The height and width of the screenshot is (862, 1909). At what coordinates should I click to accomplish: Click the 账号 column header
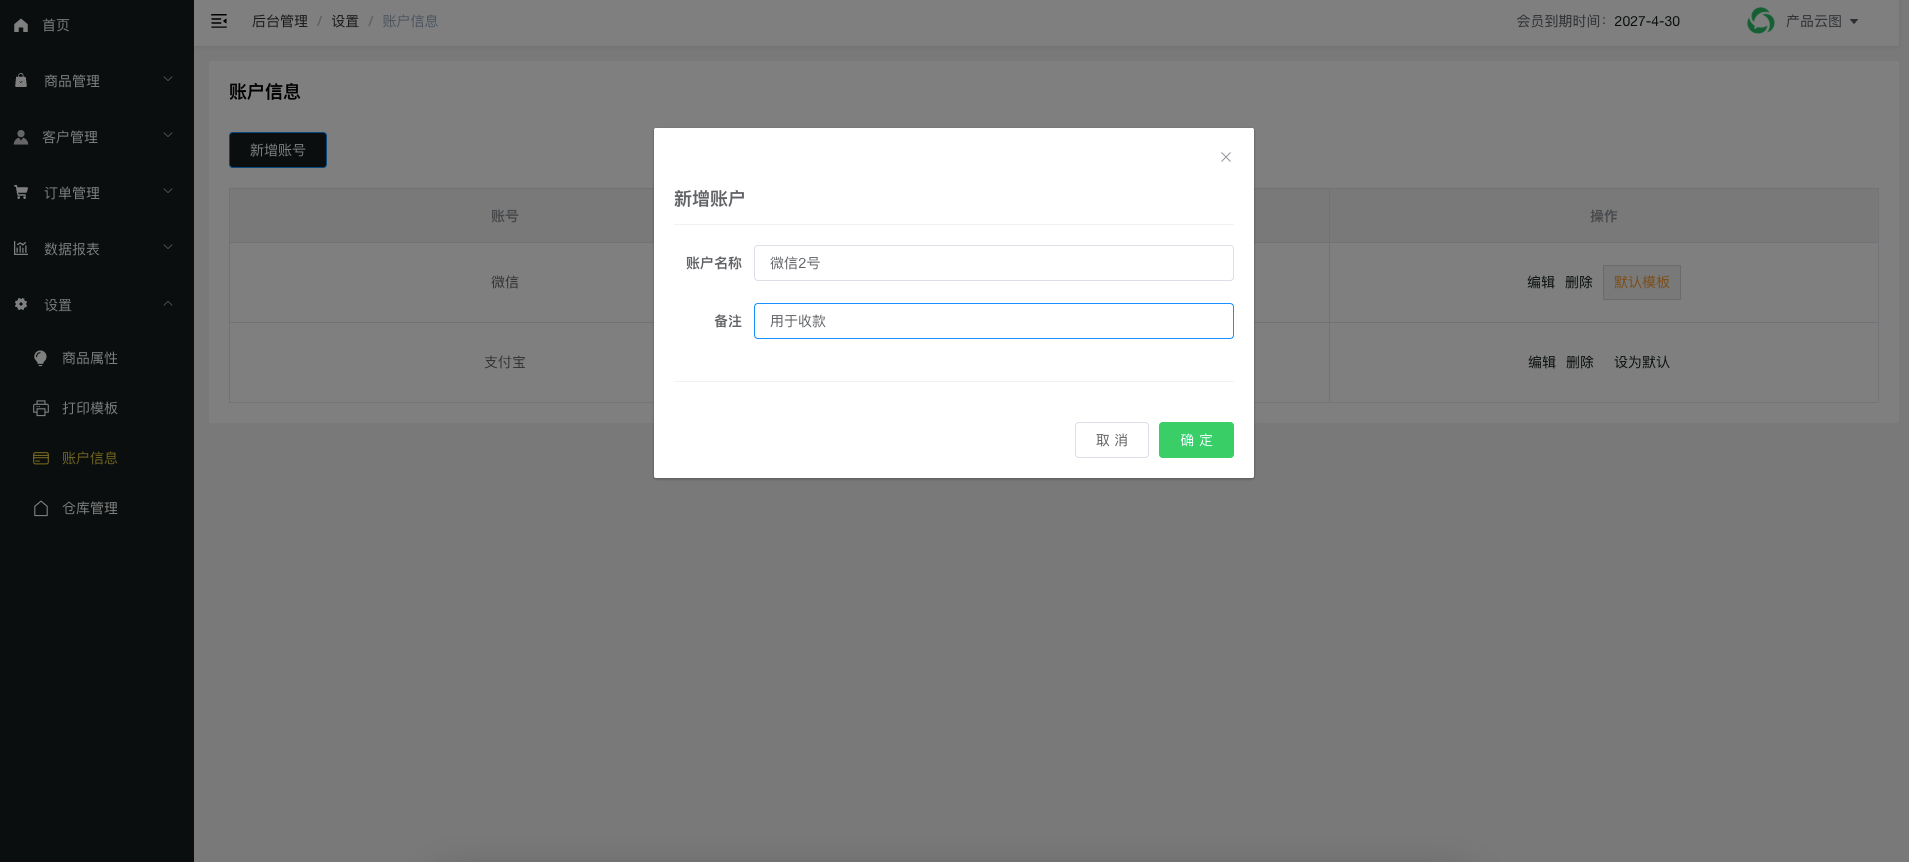(505, 216)
